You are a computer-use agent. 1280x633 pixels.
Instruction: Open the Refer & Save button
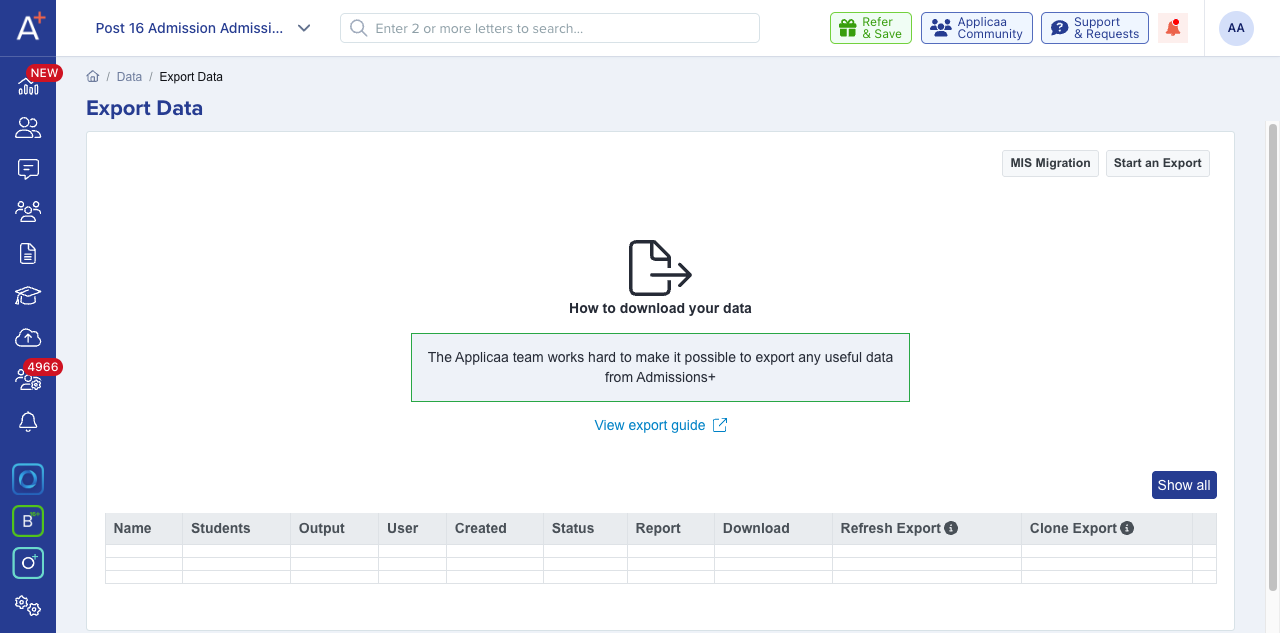click(x=871, y=28)
